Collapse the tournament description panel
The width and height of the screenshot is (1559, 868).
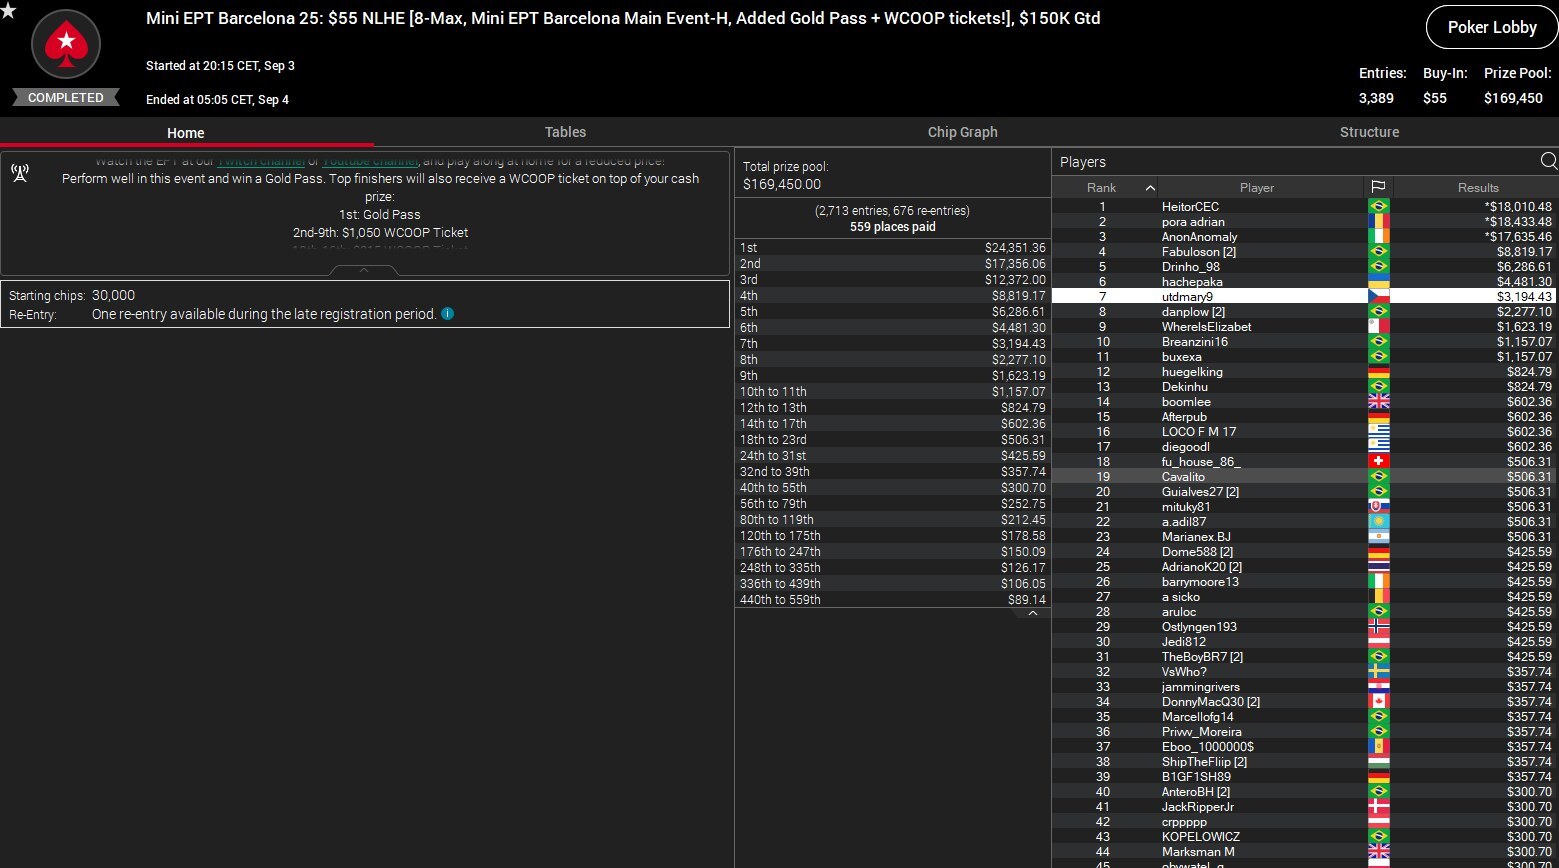(364, 270)
